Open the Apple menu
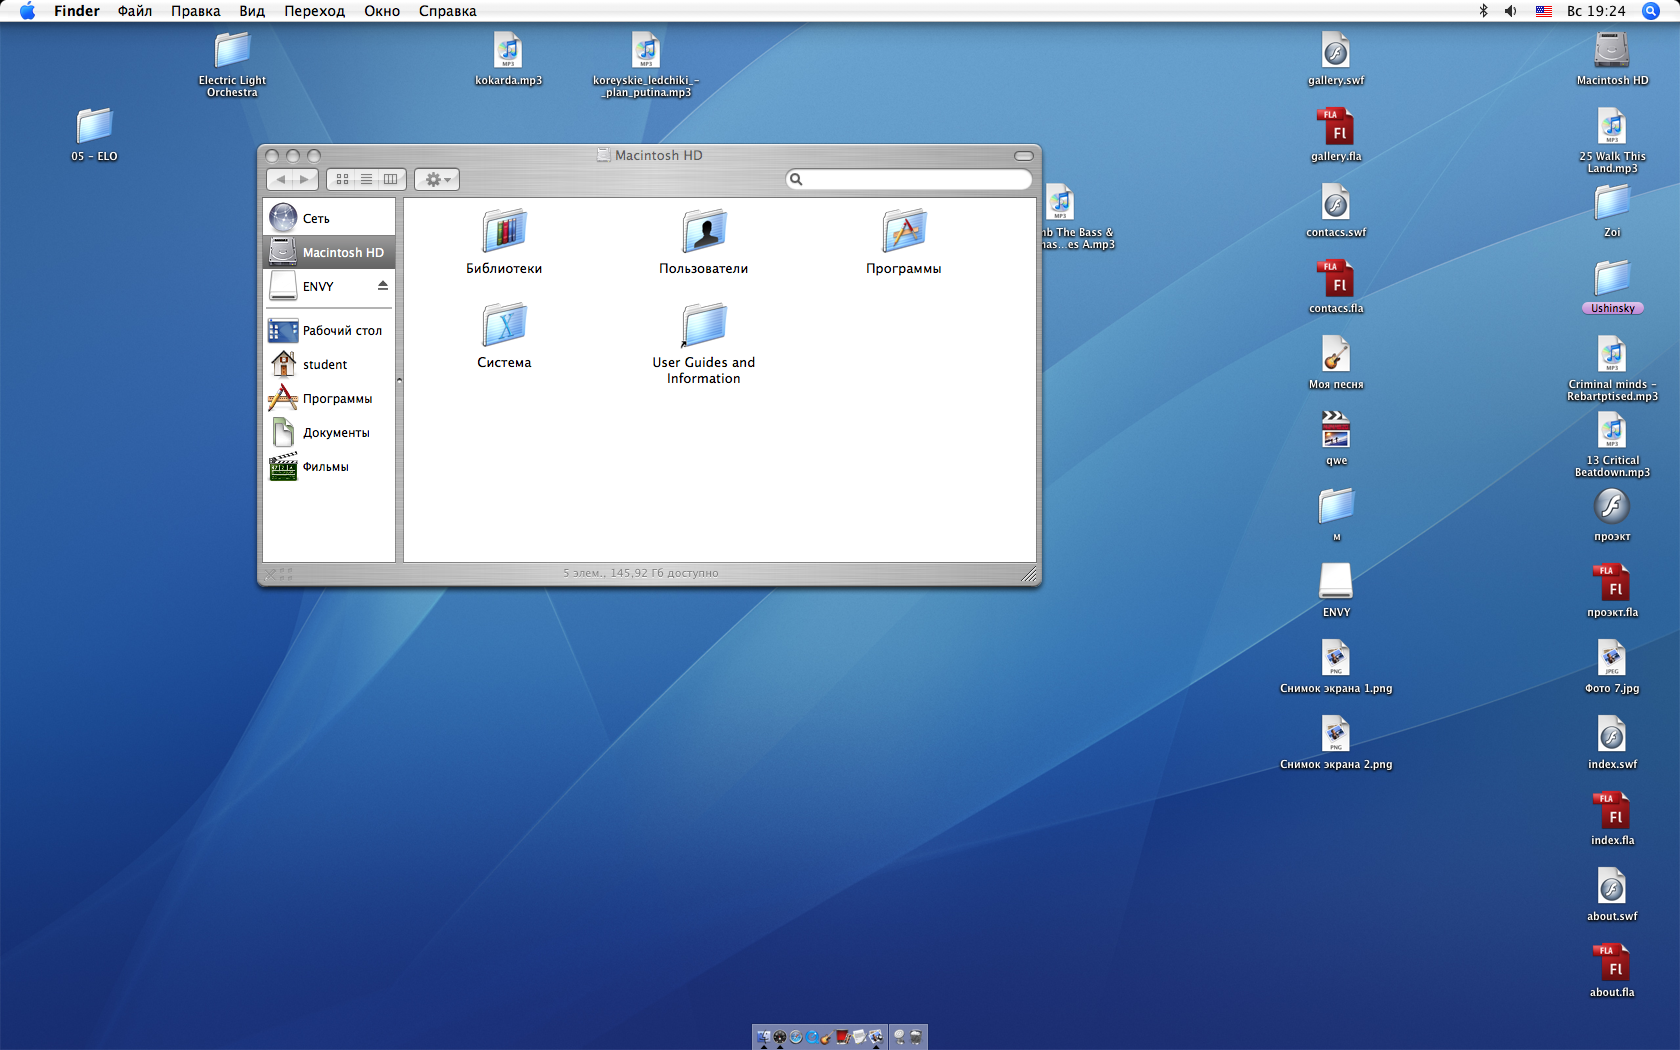Screen dimensions: 1680x1050 pyautogui.click(x=27, y=11)
